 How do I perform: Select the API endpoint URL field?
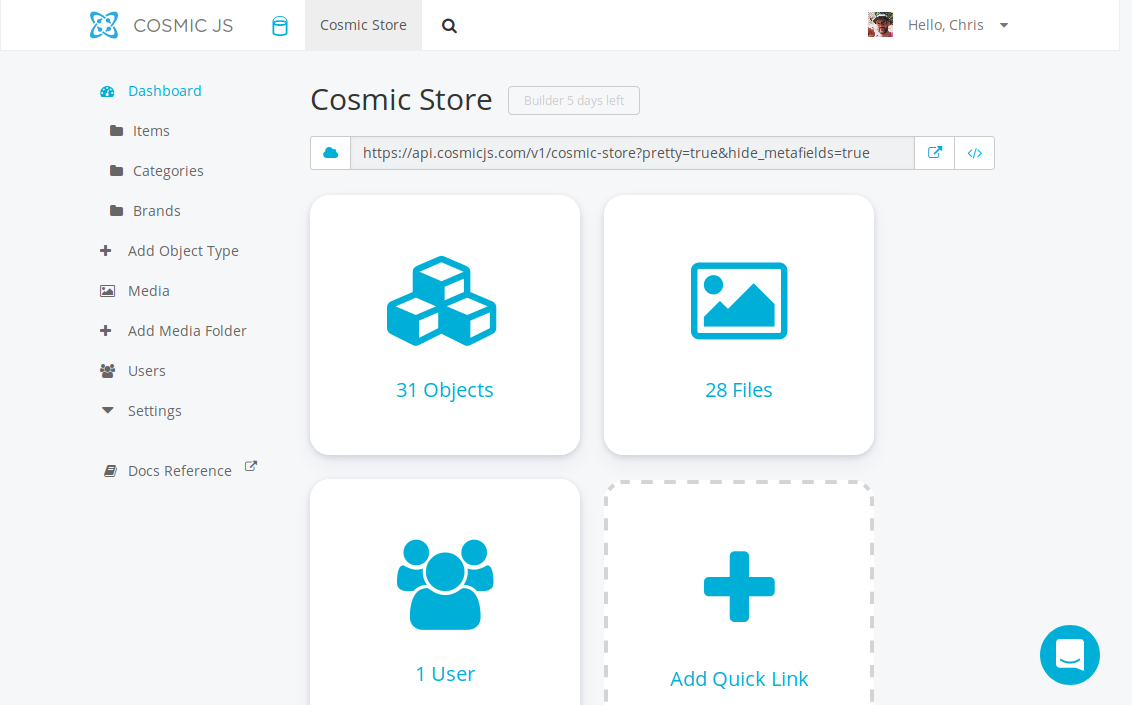(632, 153)
